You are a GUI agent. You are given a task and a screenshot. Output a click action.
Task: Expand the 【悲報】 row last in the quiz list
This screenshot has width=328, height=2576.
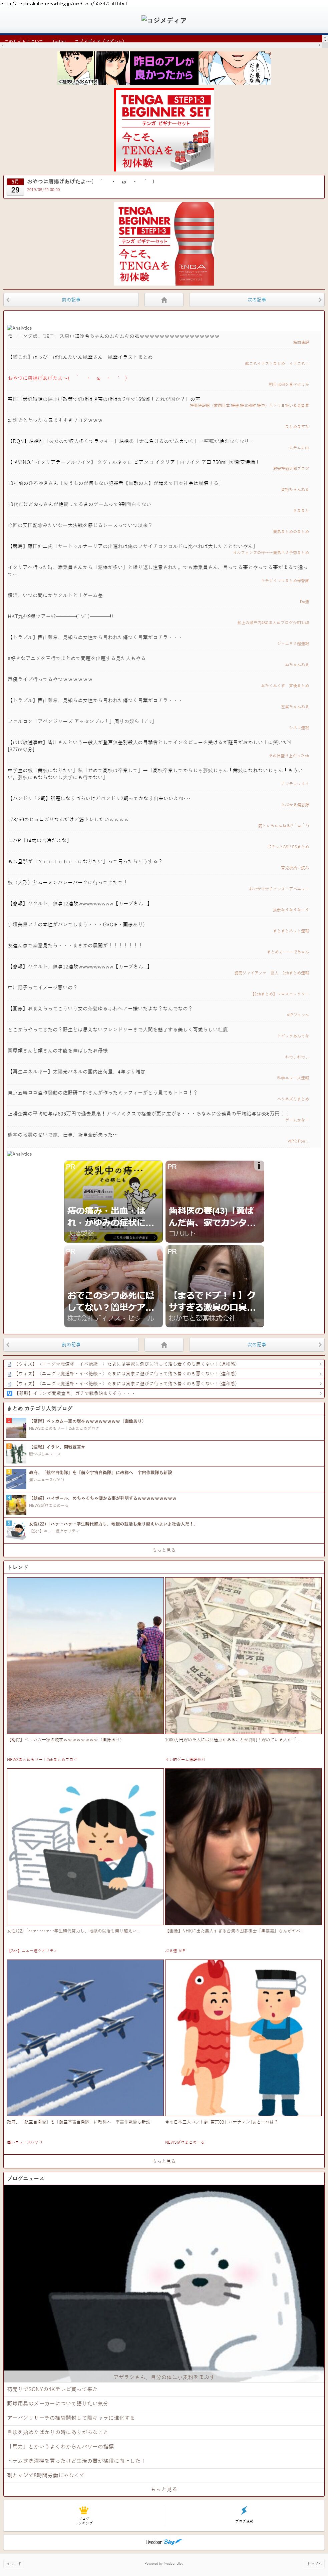[164, 1393]
